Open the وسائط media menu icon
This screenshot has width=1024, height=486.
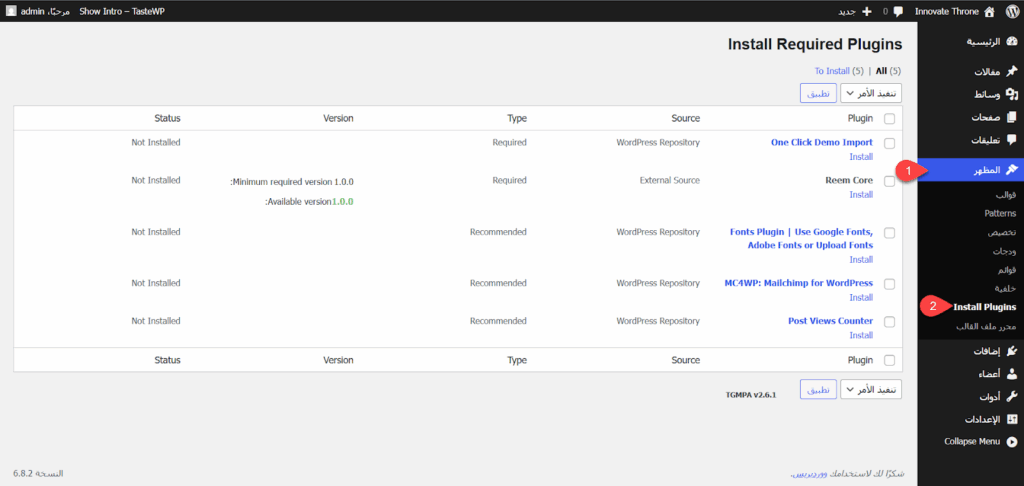[1012, 95]
